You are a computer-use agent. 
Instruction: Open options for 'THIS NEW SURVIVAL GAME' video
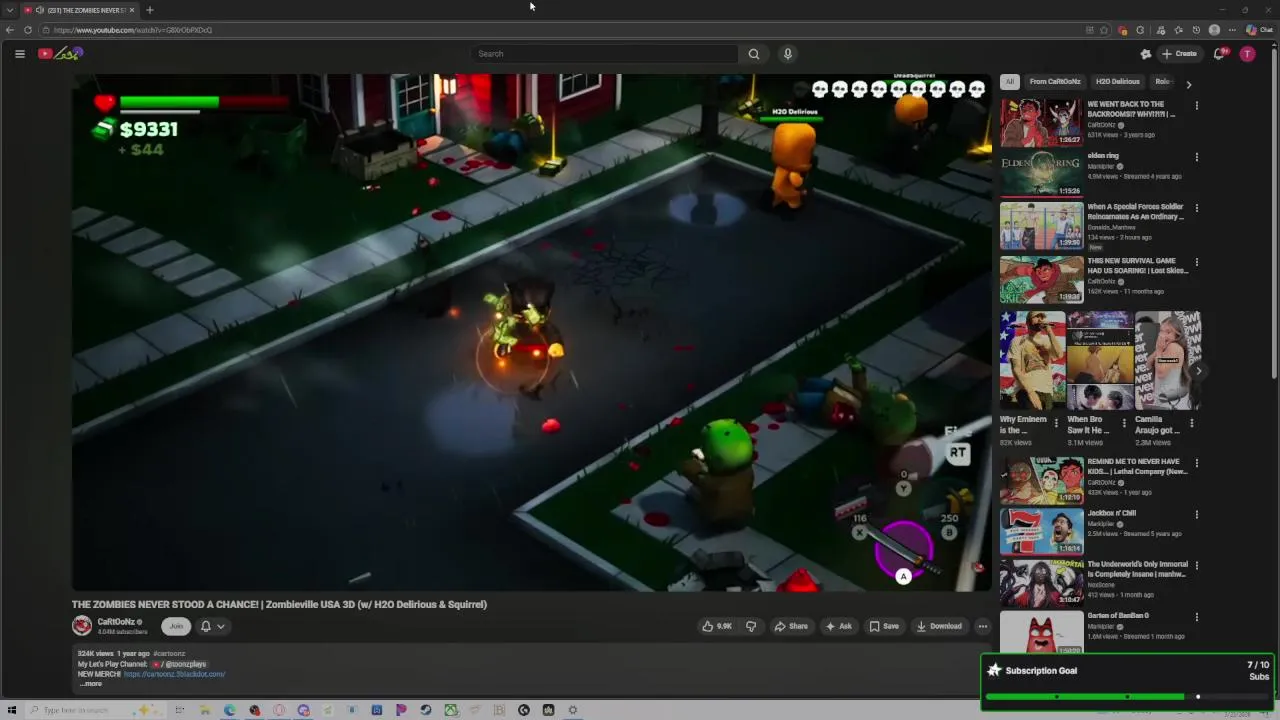[x=1196, y=262]
